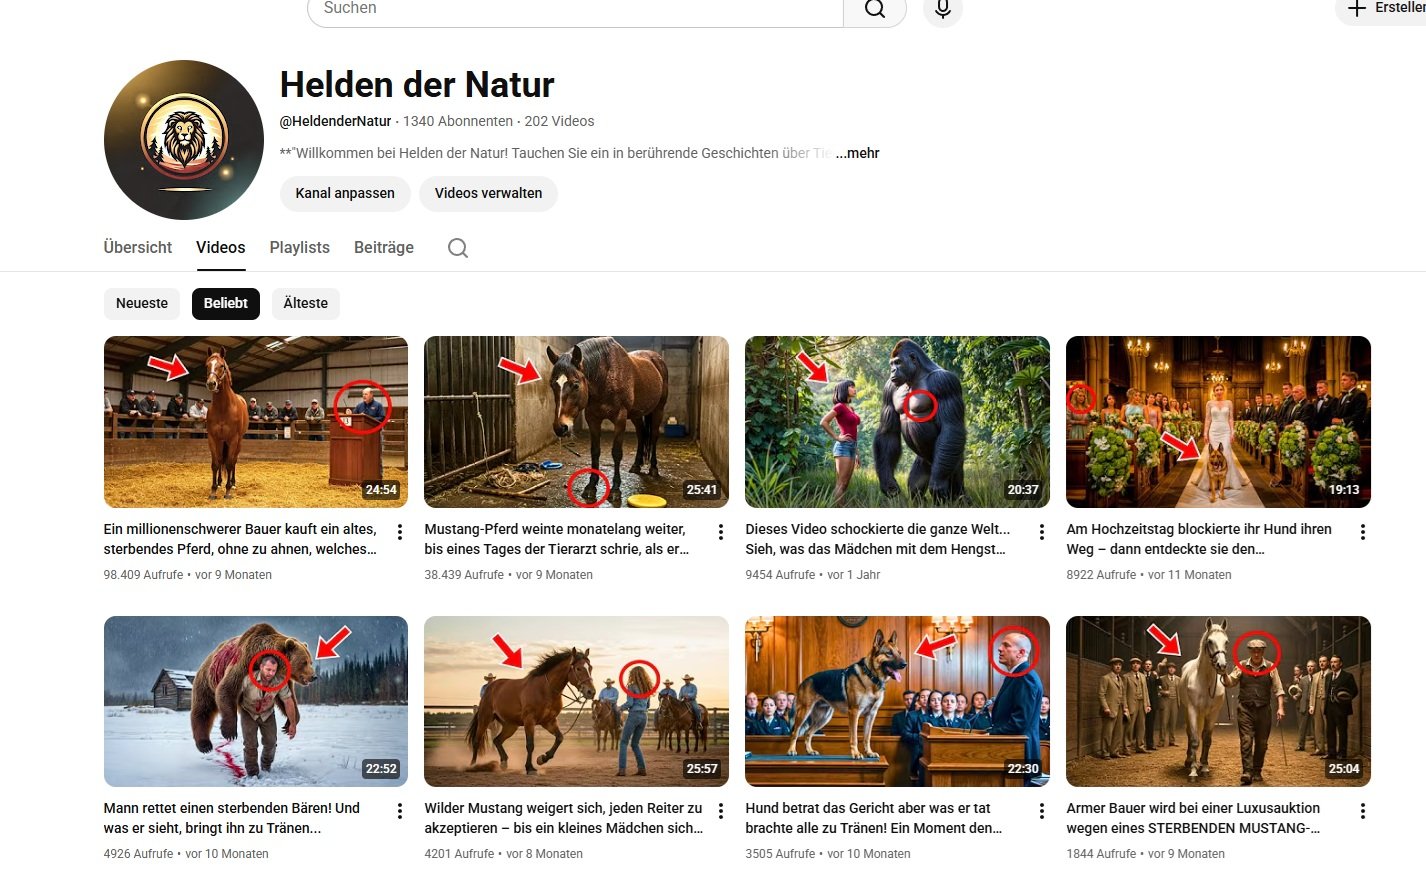Open video title Hund betrat das Gericht
Image resolution: width=1426 pixels, height=876 pixels.
point(874,818)
